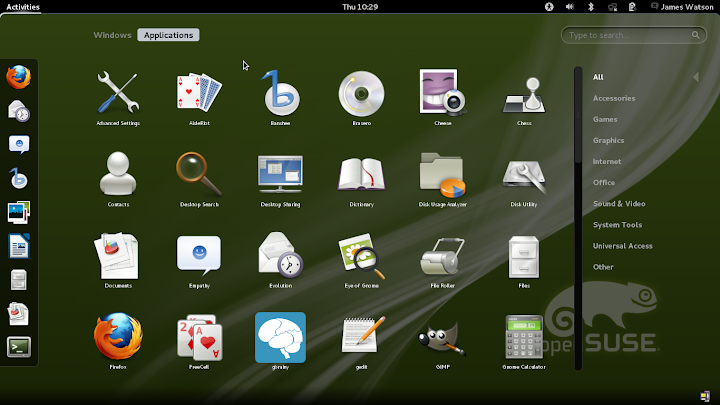Screen dimensions: 720x405
Task: Open Disk Usage Analyzer
Action: pyautogui.click(x=443, y=179)
